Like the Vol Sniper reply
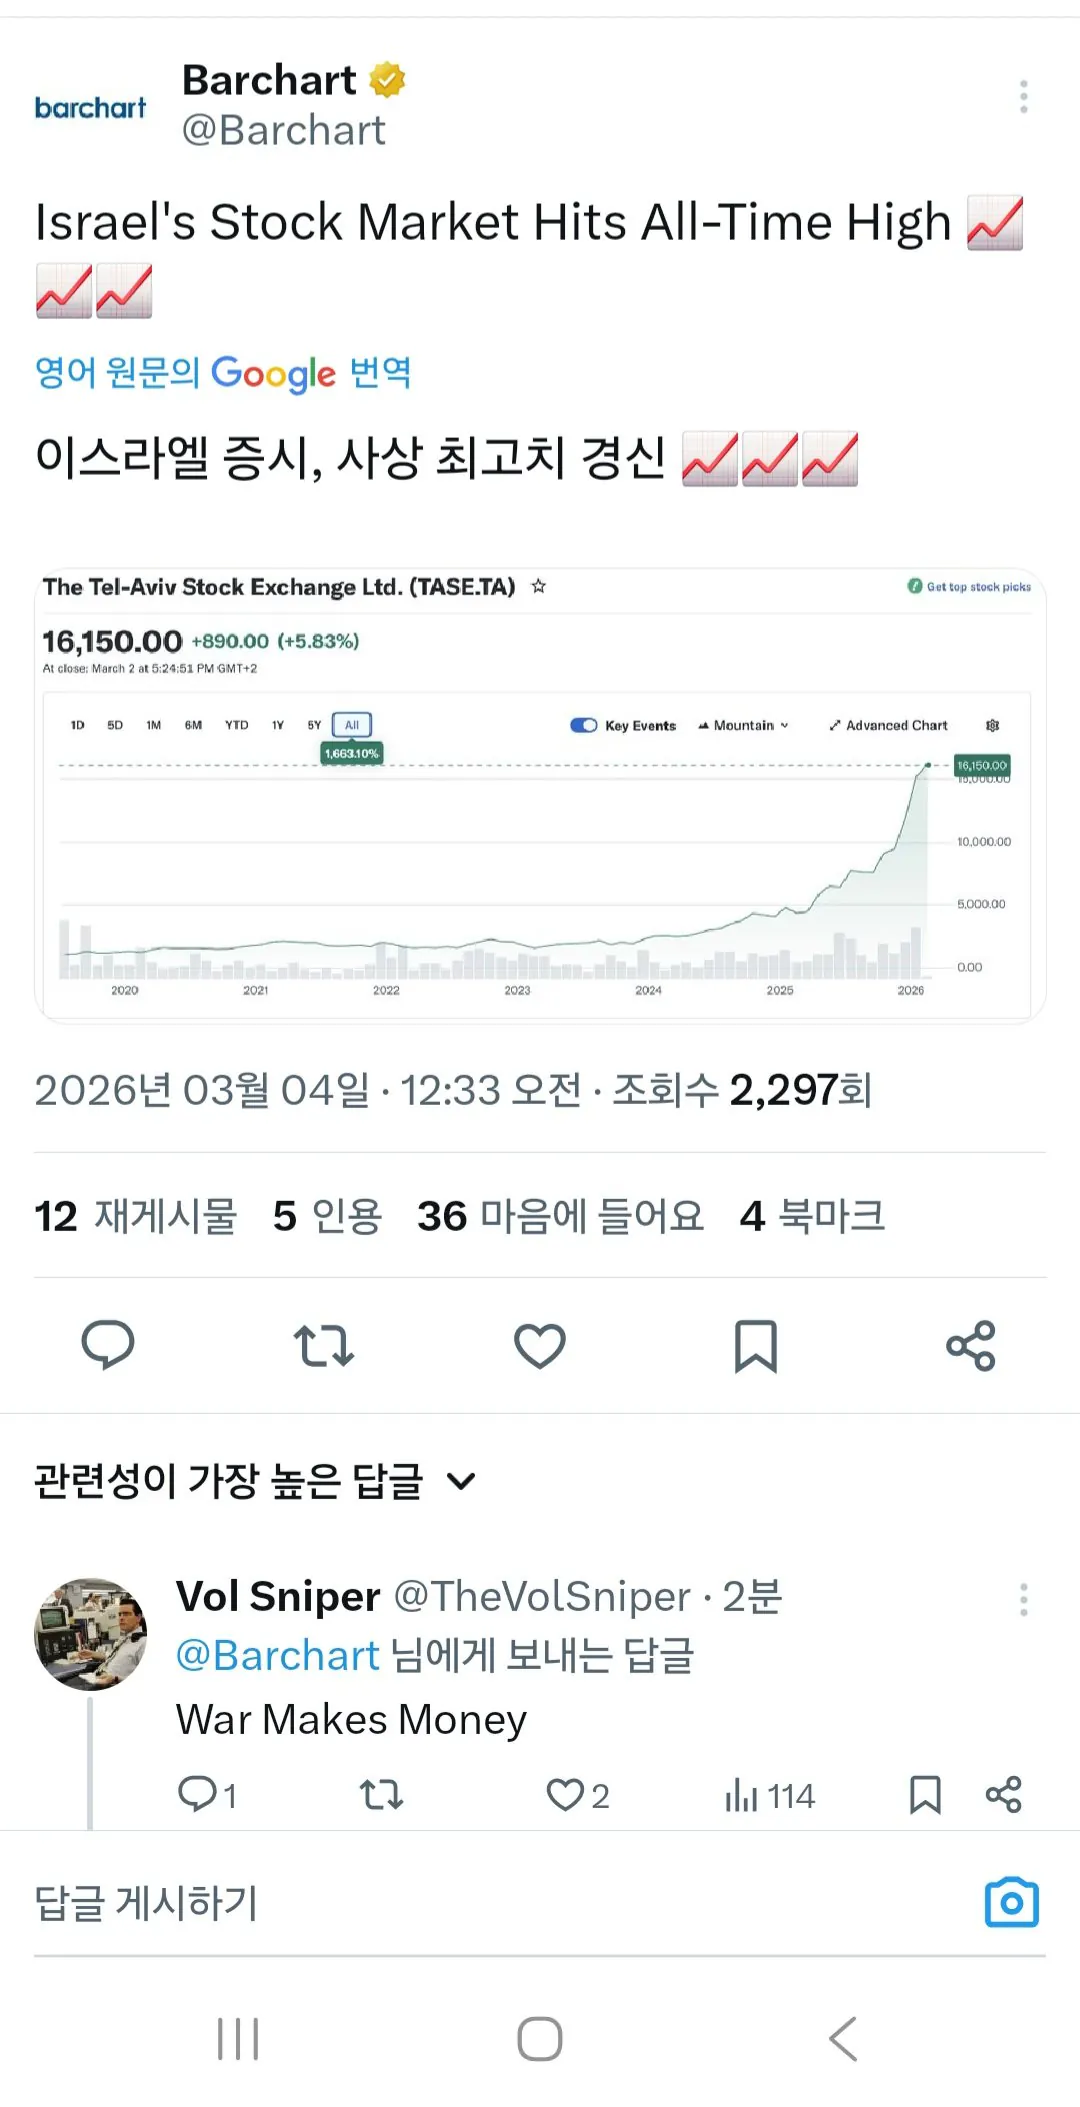This screenshot has height=2107, width=1080. point(565,1795)
